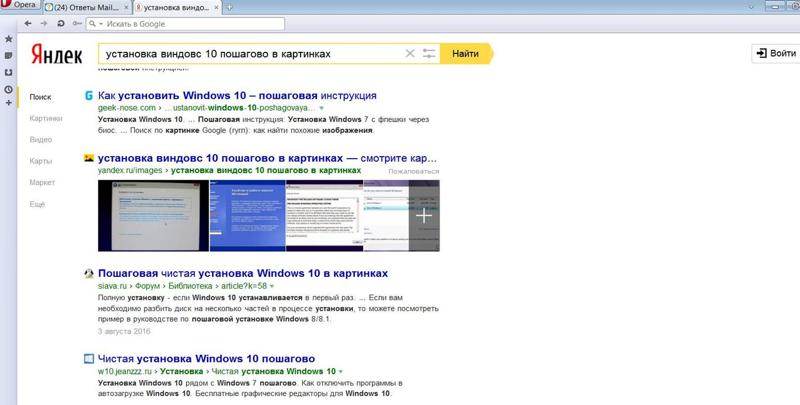This screenshot has height=405, width=800.
Task: Open Как установить Windows 10 result
Action: [x=237, y=95]
